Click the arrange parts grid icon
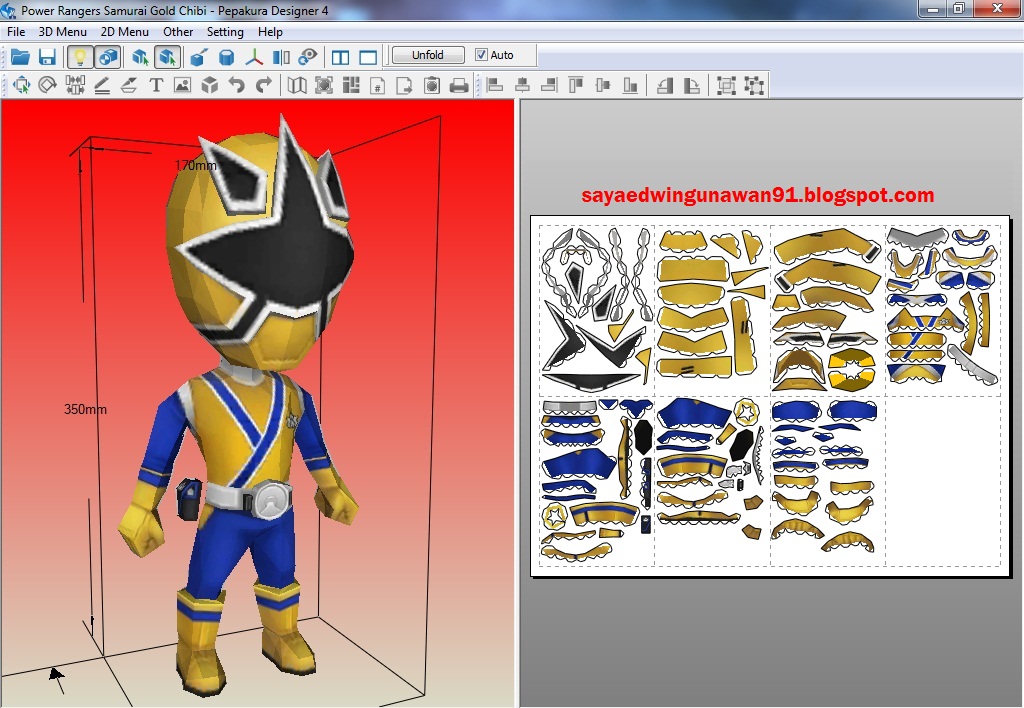The image size is (1024, 708). click(351, 85)
